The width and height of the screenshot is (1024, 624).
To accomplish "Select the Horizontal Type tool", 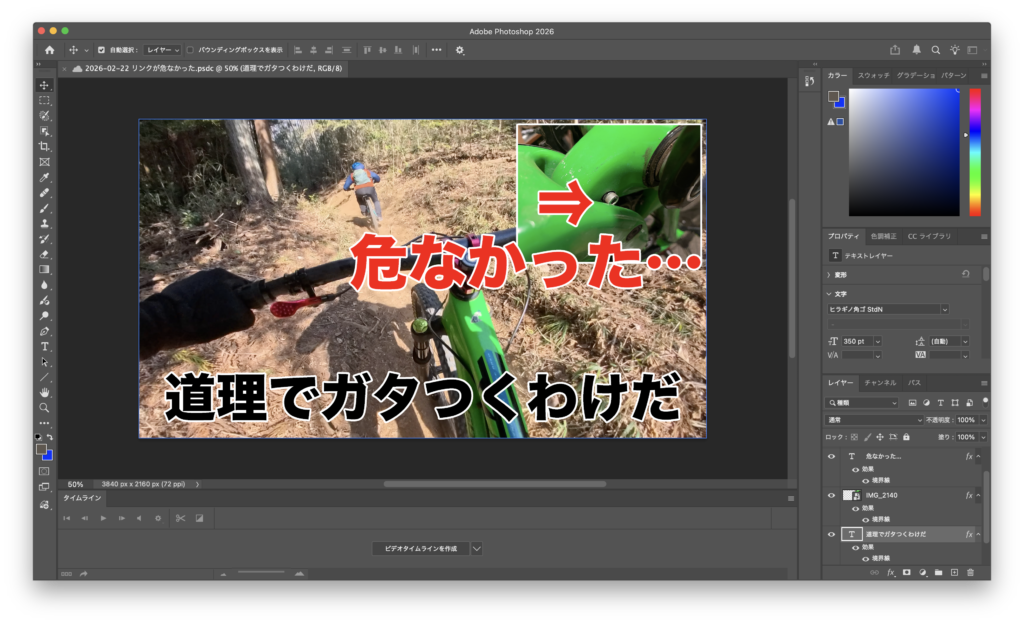I will pyautogui.click(x=44, y=346).
